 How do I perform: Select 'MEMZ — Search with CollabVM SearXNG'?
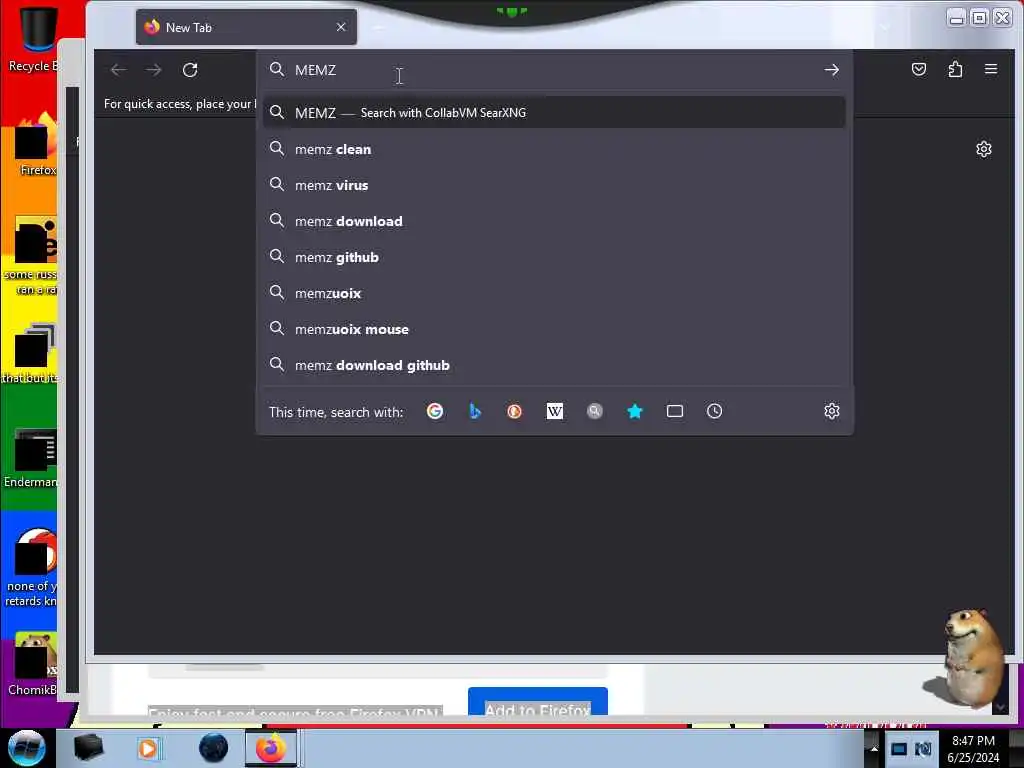[x=554, y=113]
